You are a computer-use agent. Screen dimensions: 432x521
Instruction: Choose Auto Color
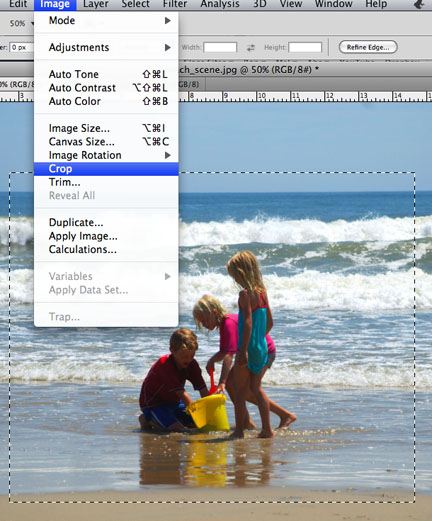[106, 101]
